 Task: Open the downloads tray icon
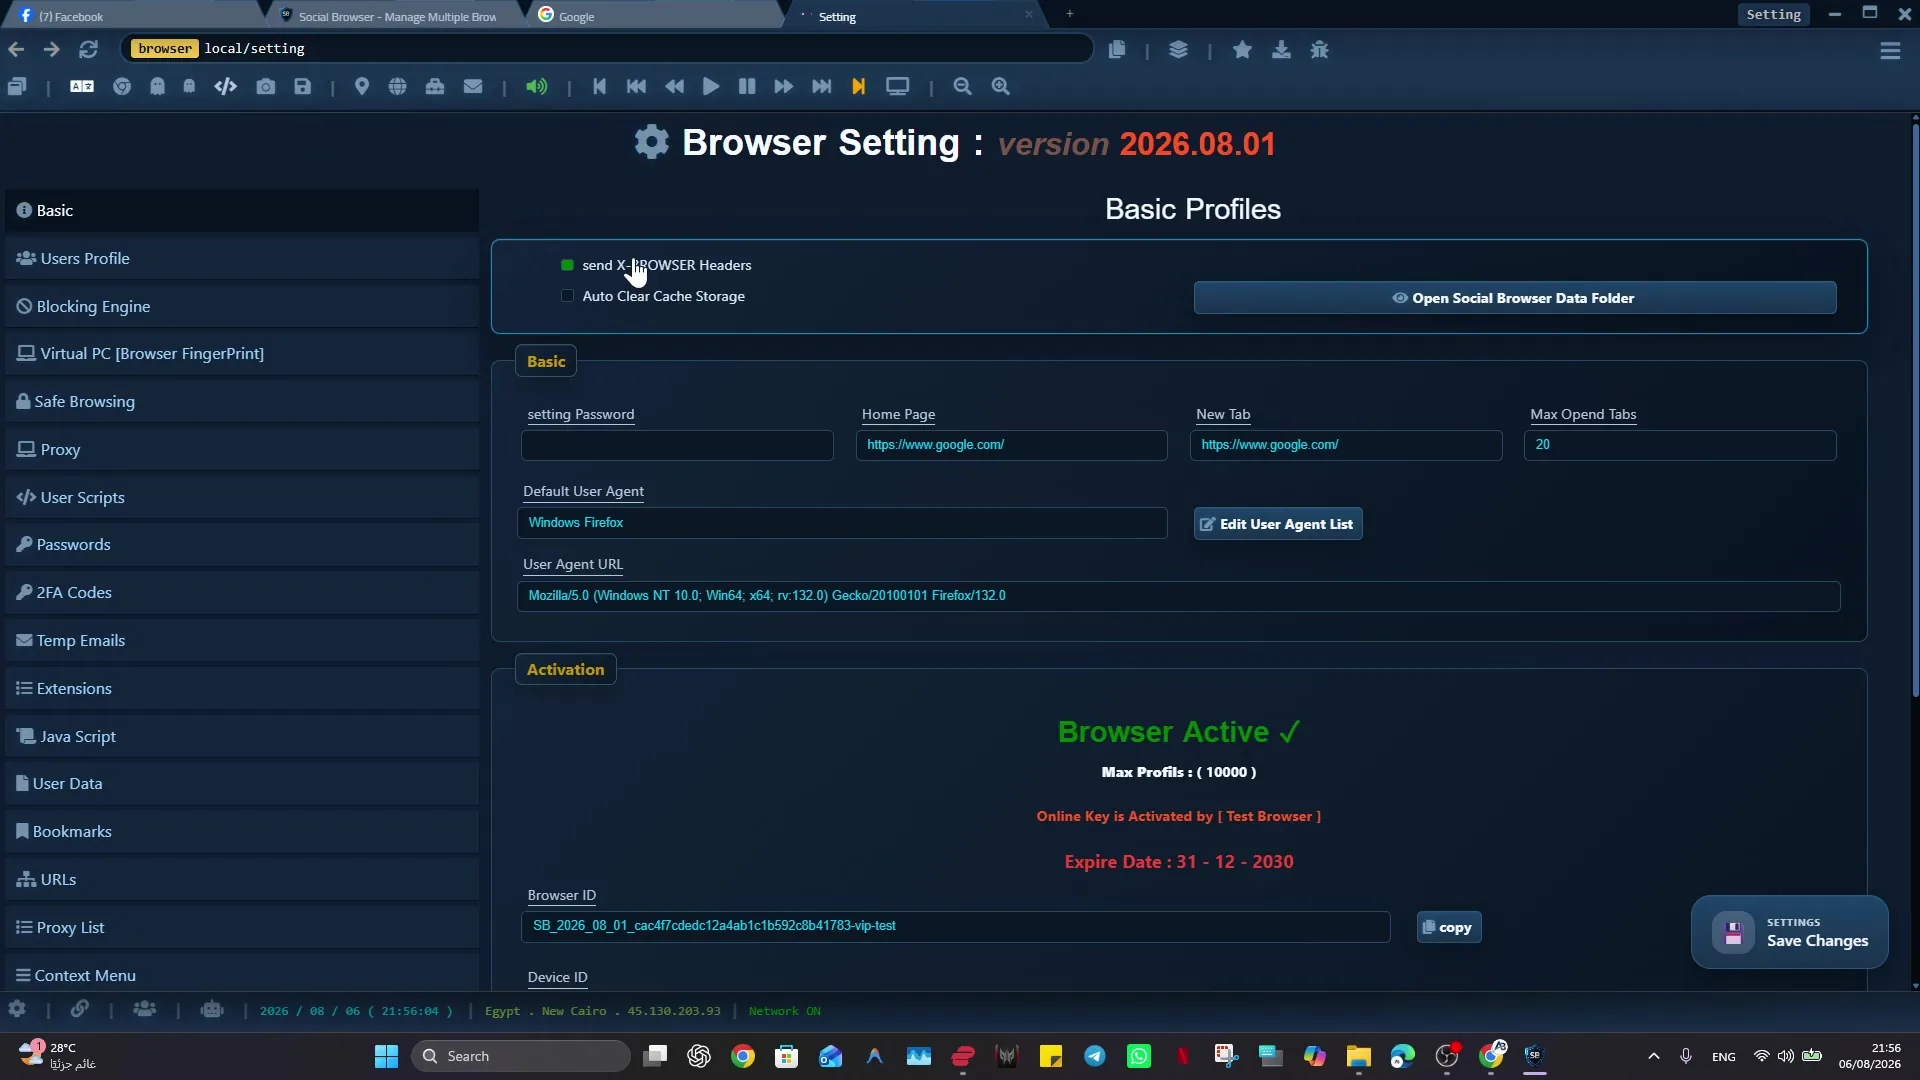coord(1281,50)
